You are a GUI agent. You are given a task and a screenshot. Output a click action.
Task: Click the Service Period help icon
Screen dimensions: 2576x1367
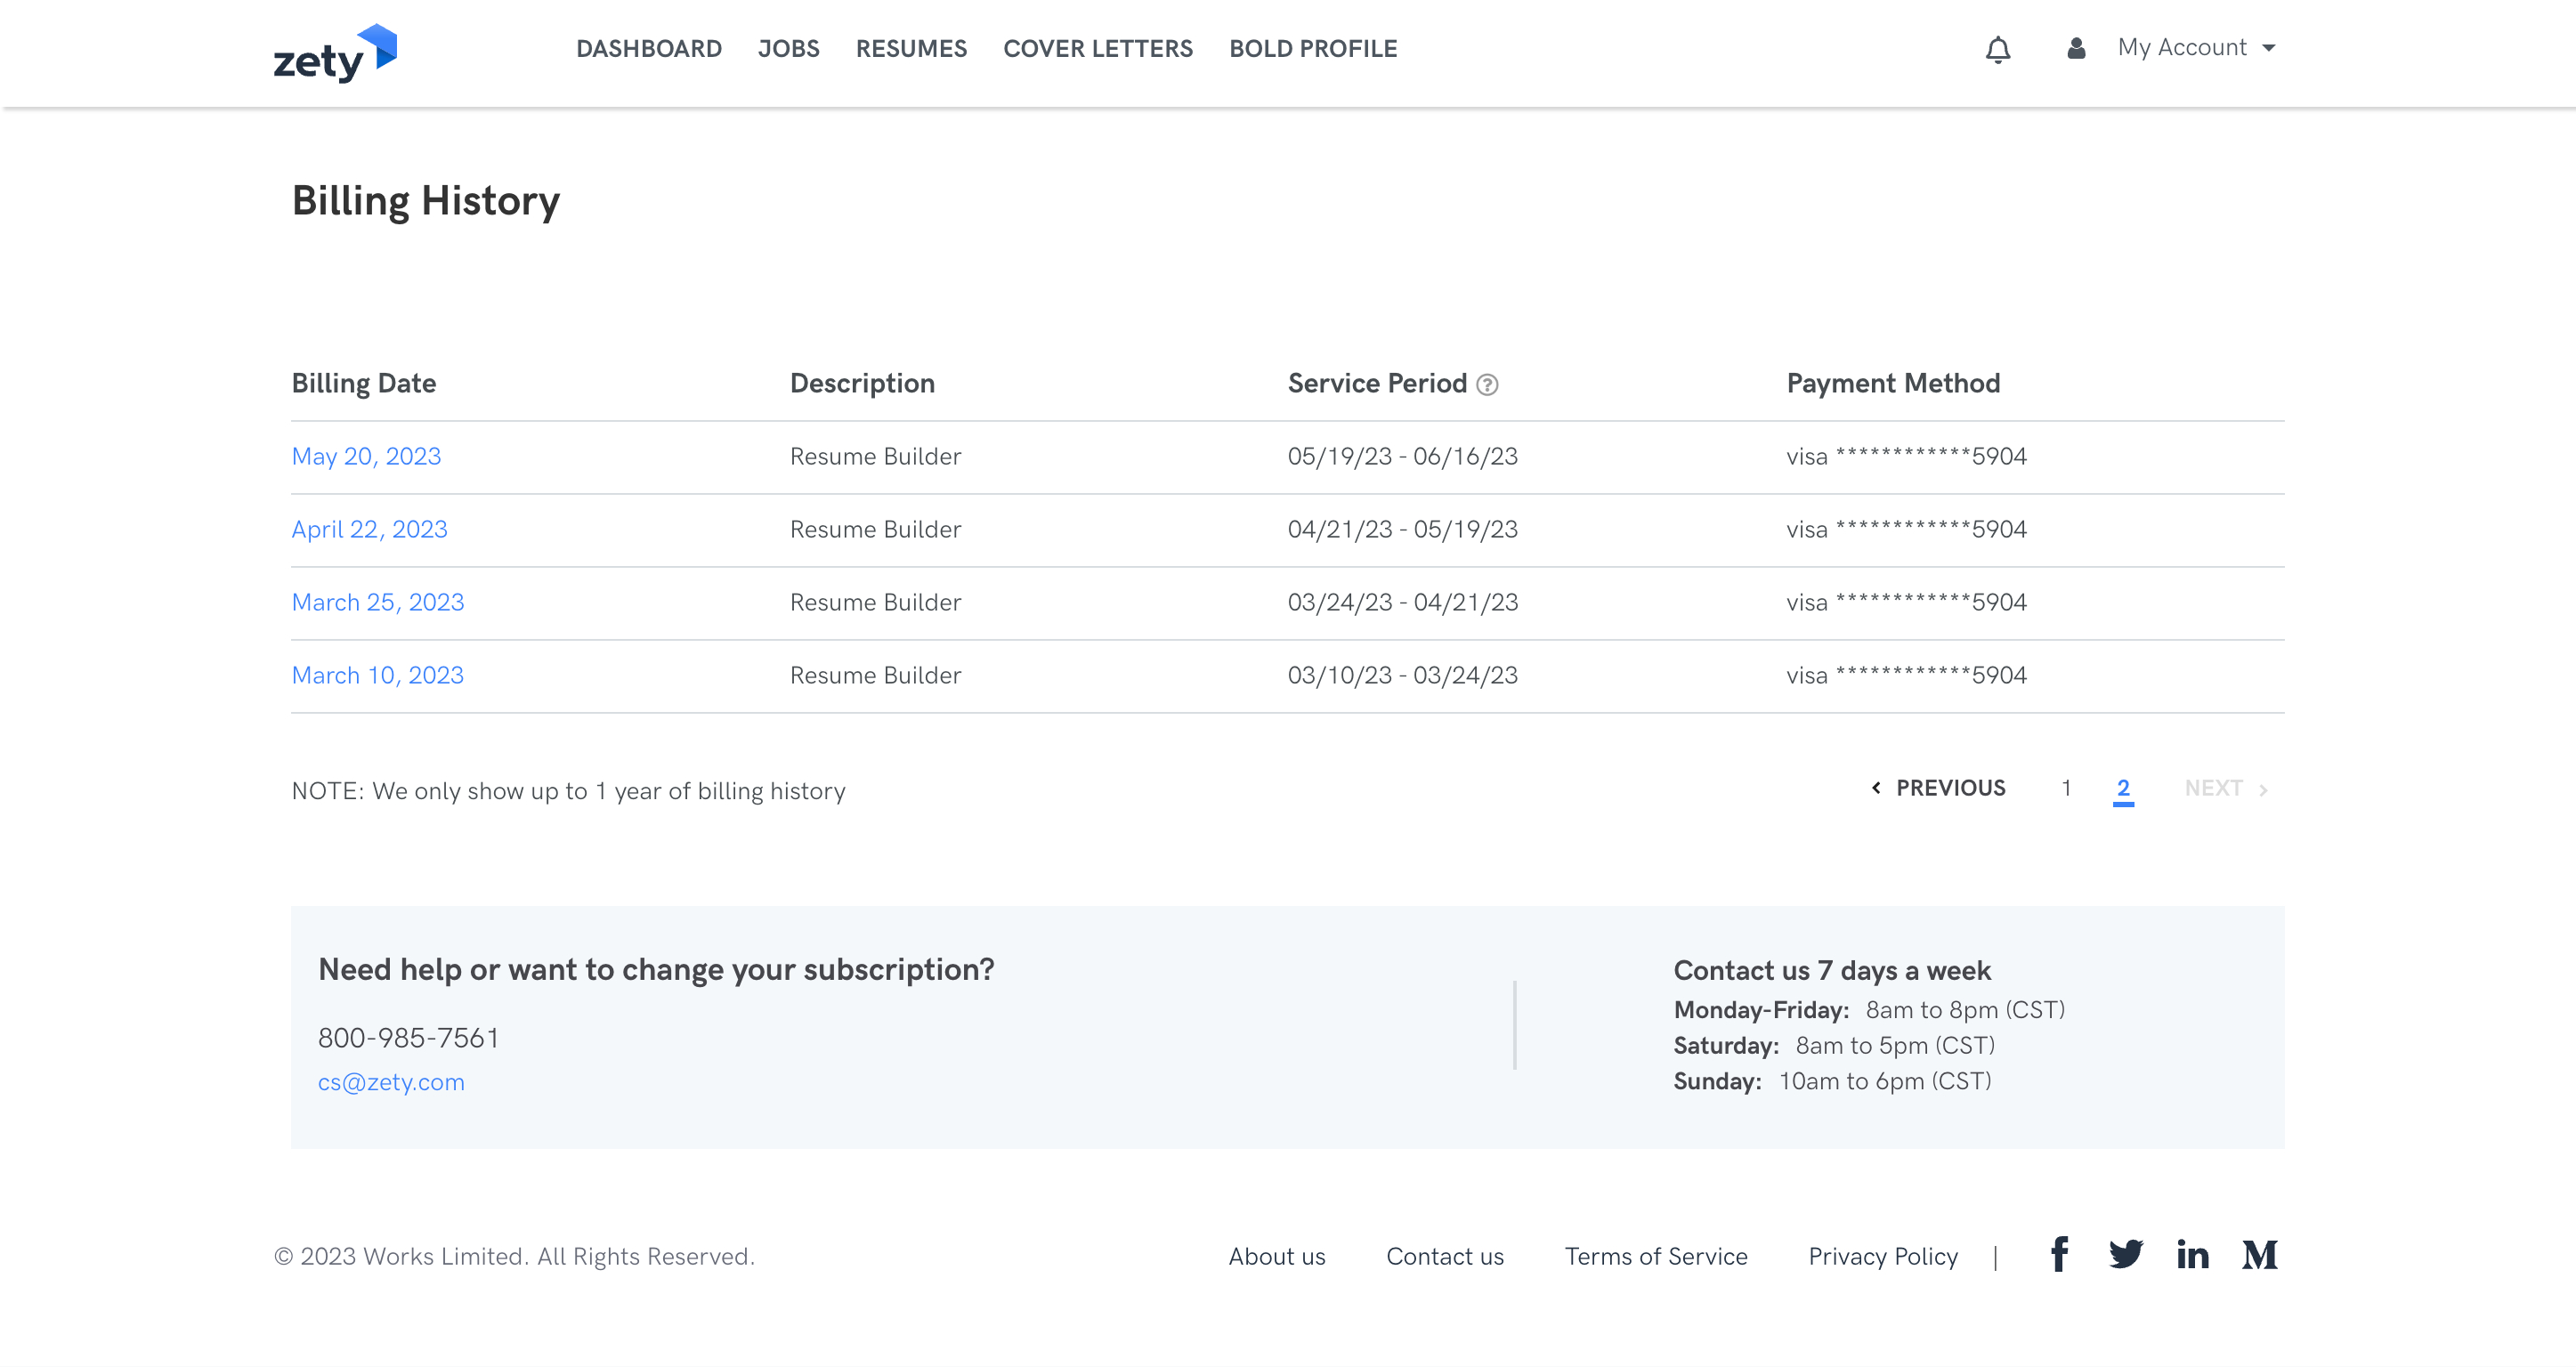[1487, 385]
